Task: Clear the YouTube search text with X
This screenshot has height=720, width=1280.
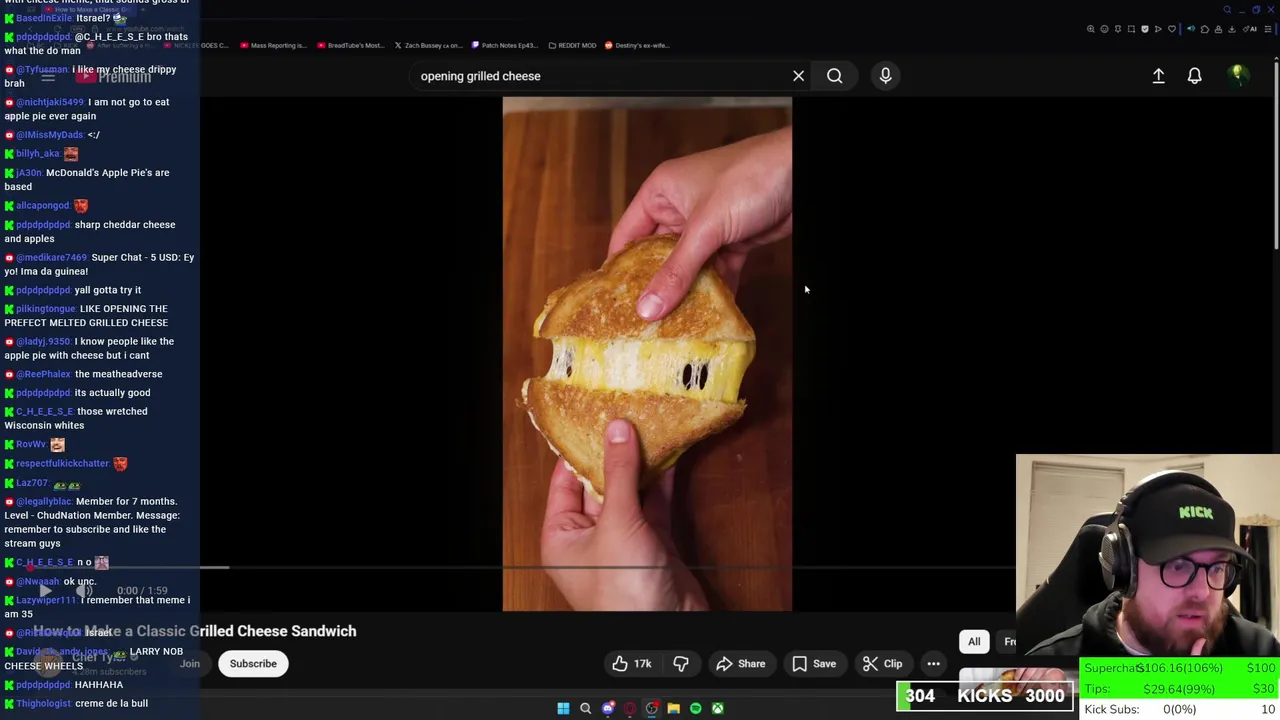Action: point(798,76)
